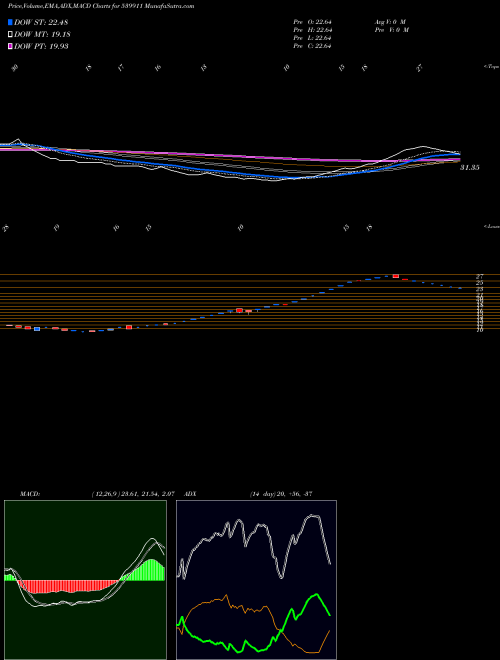Viewport: 500px width, 660px height.
Task: Select the 'DOW ST: 22.48' legend text
Action: 41,22
